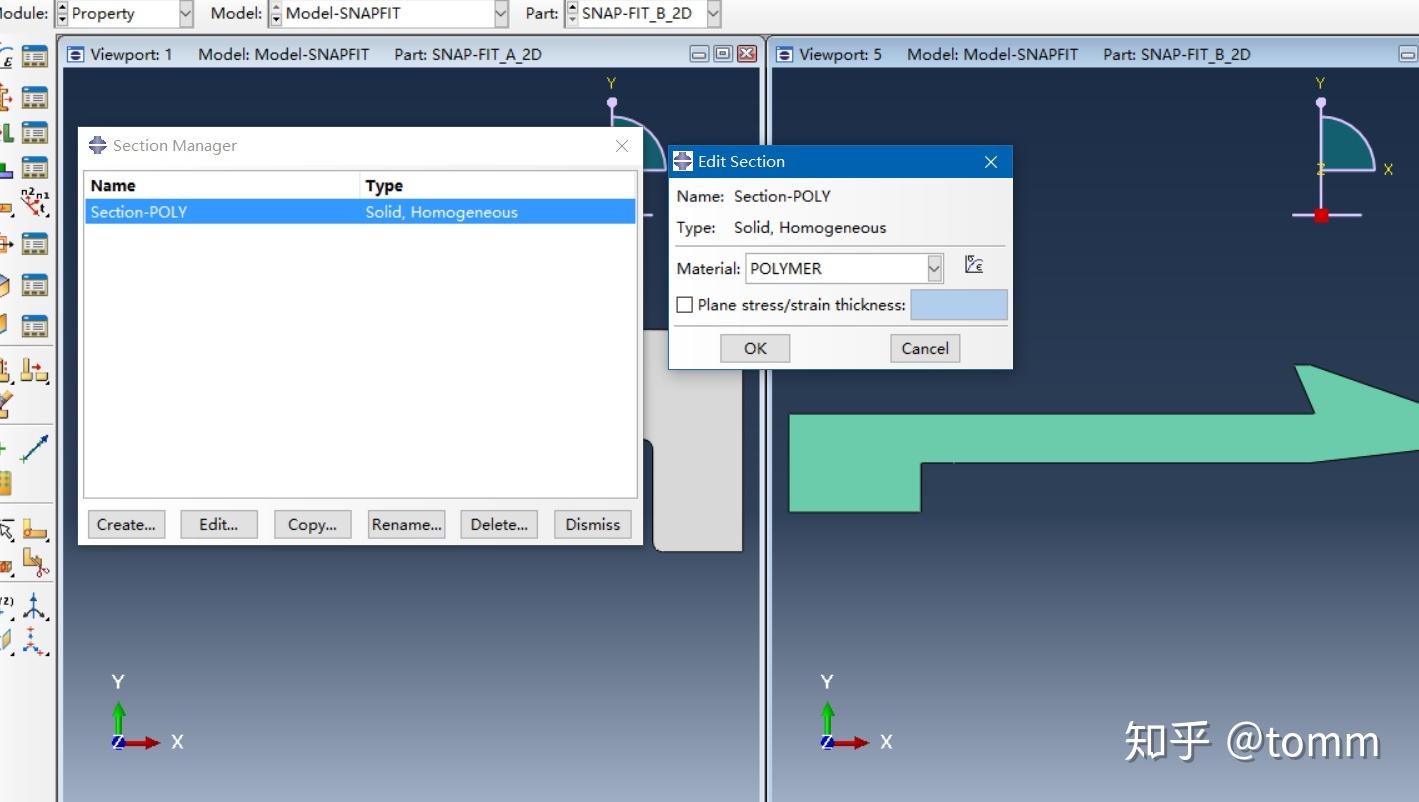Open Section Manager from the toolbox
The width and height of the screenshot is (1419, 802).
[x=35, y=97]
